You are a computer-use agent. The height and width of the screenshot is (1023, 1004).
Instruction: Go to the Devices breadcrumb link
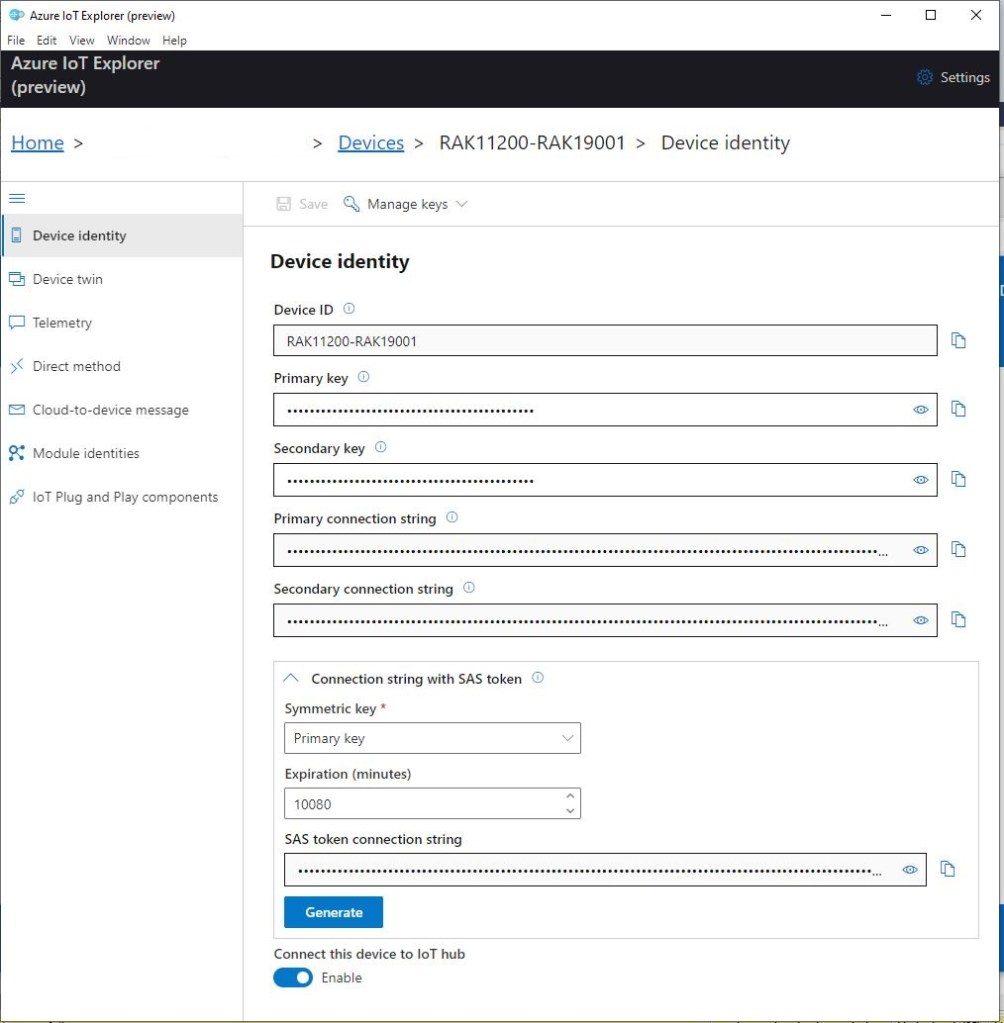point(370,143)
